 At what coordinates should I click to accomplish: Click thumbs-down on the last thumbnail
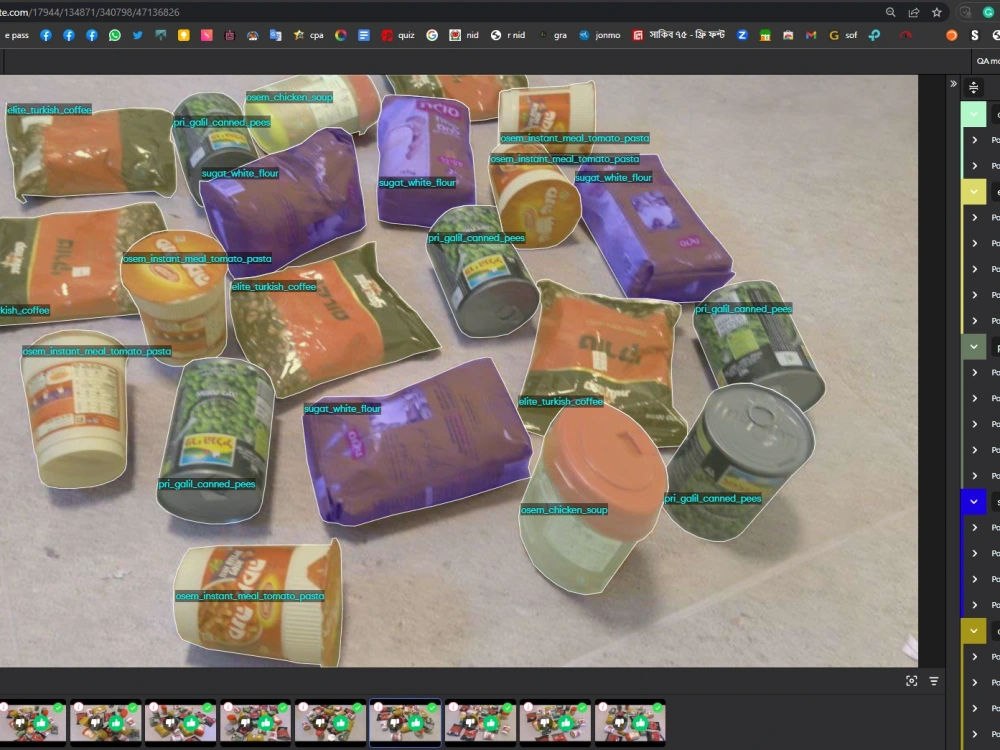pyautogui.click(x=620, y=723)
